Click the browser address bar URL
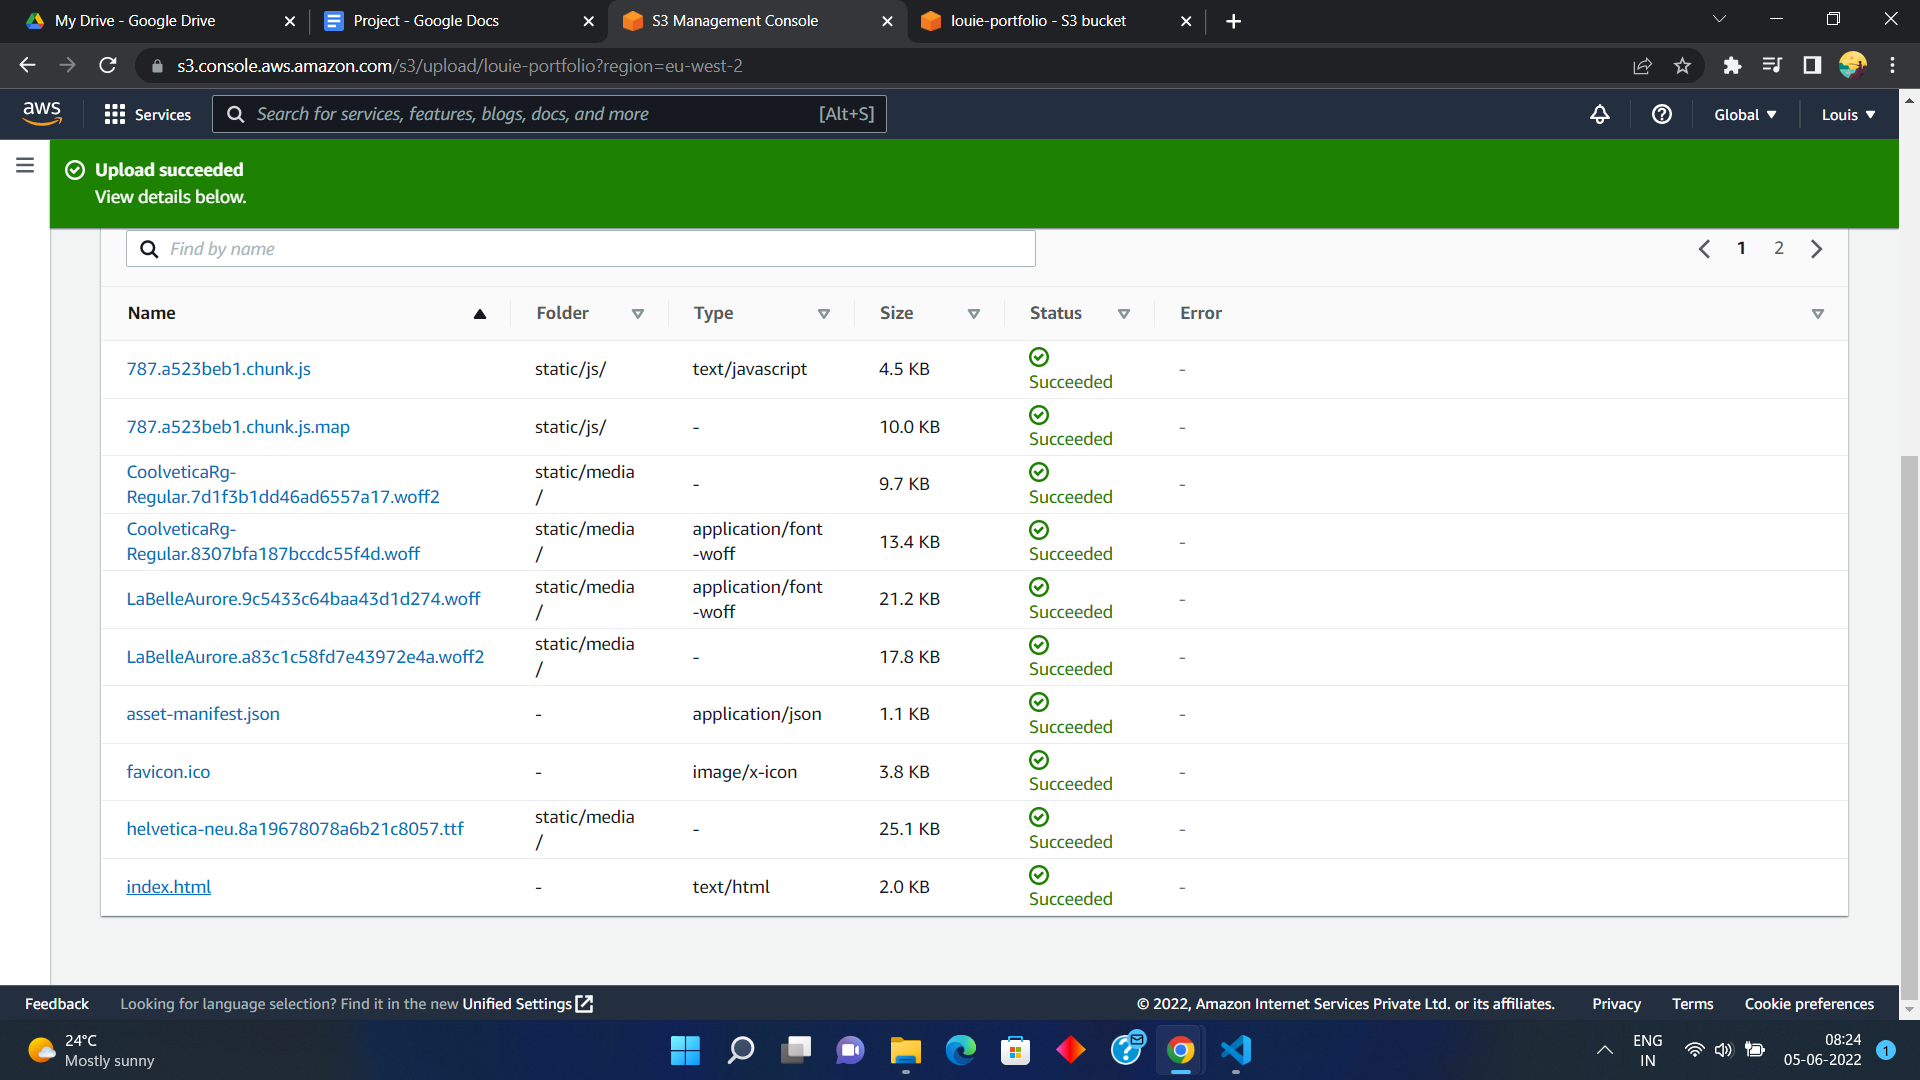The width and height of the screenshot is (1920, 1080). pos(460,66)
